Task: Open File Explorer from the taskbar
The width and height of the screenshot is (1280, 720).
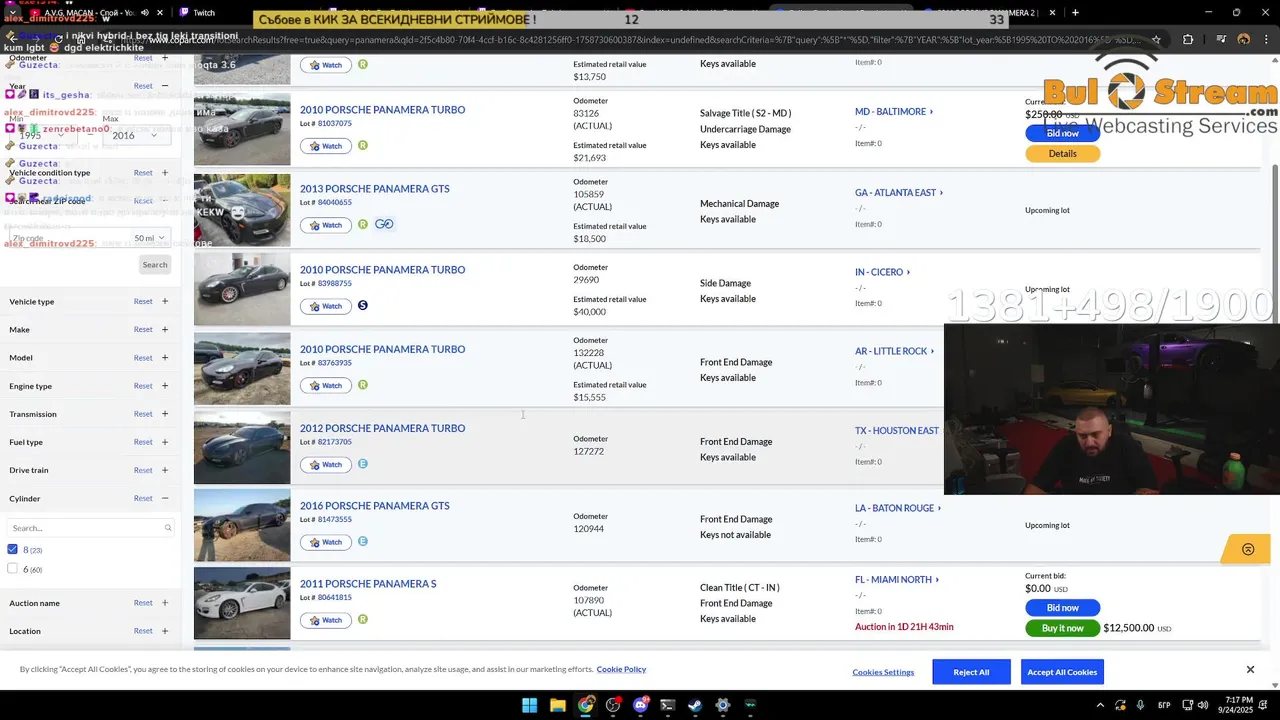Action: pyautogui.click(x=558, y=705)
